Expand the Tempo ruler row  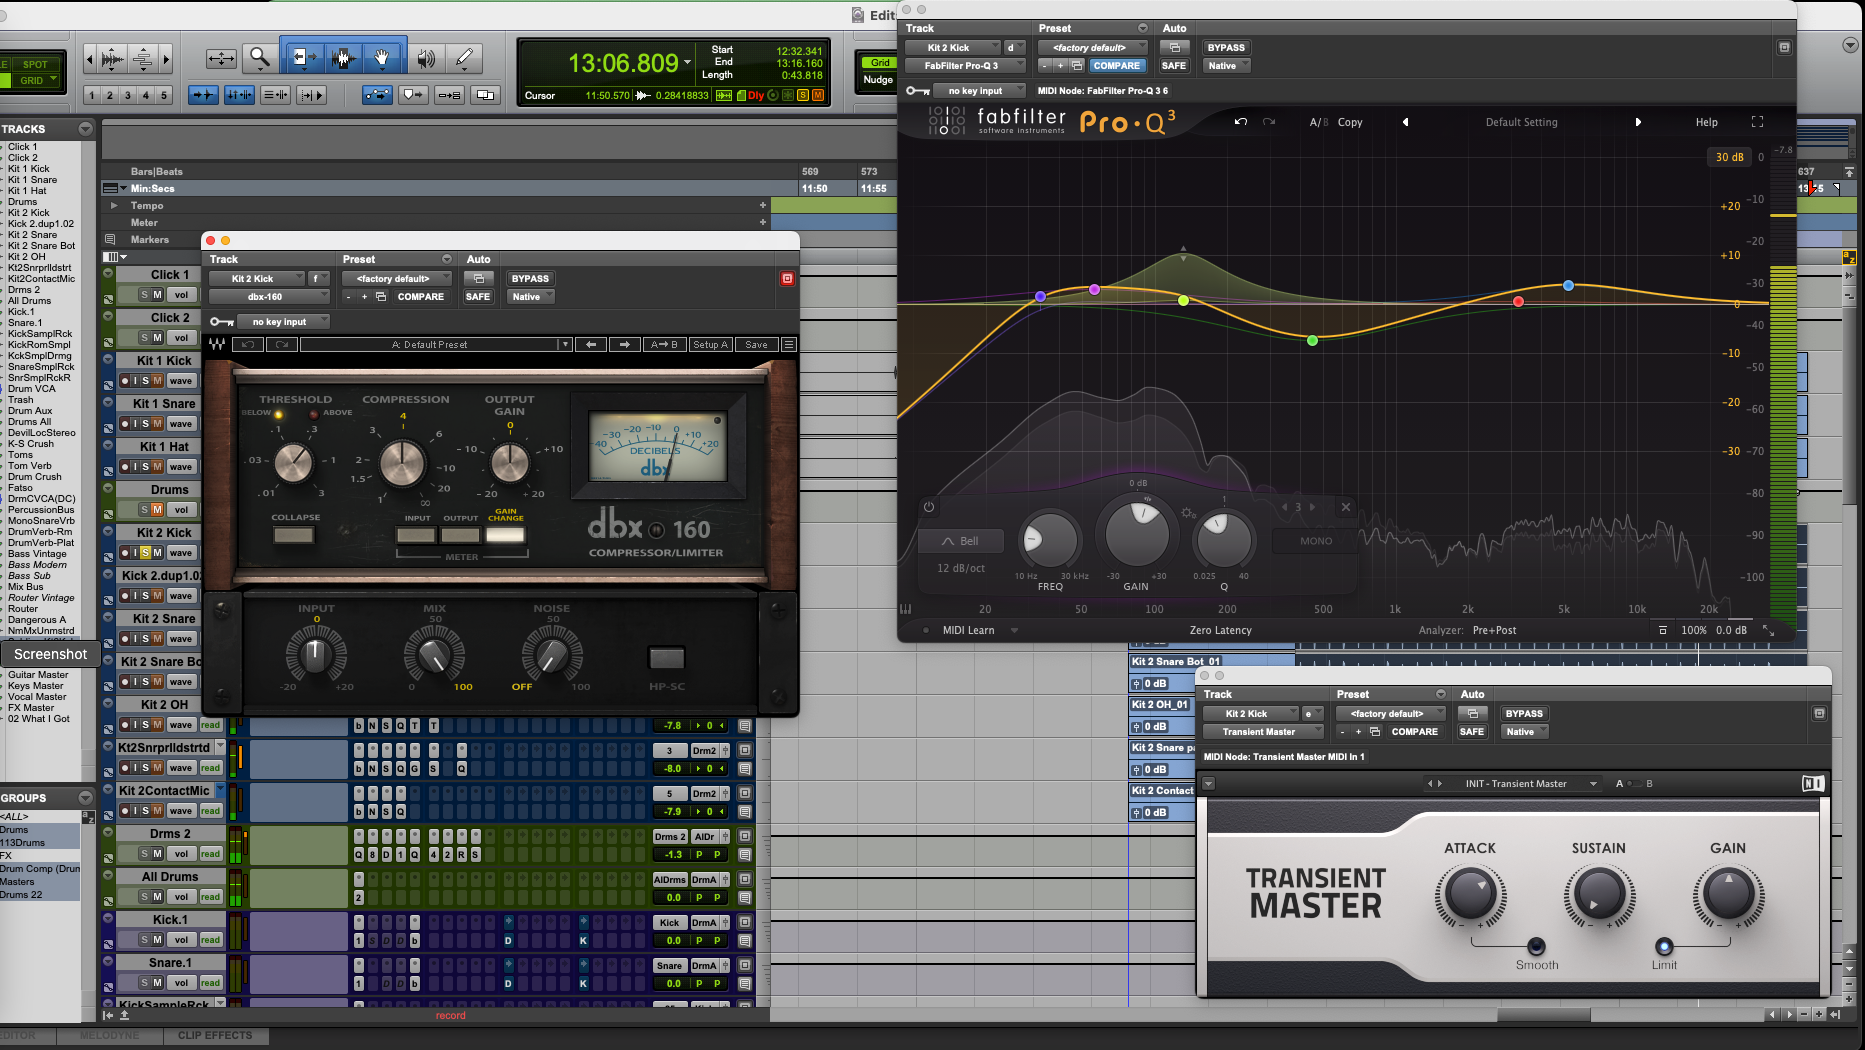click(114, 206)
